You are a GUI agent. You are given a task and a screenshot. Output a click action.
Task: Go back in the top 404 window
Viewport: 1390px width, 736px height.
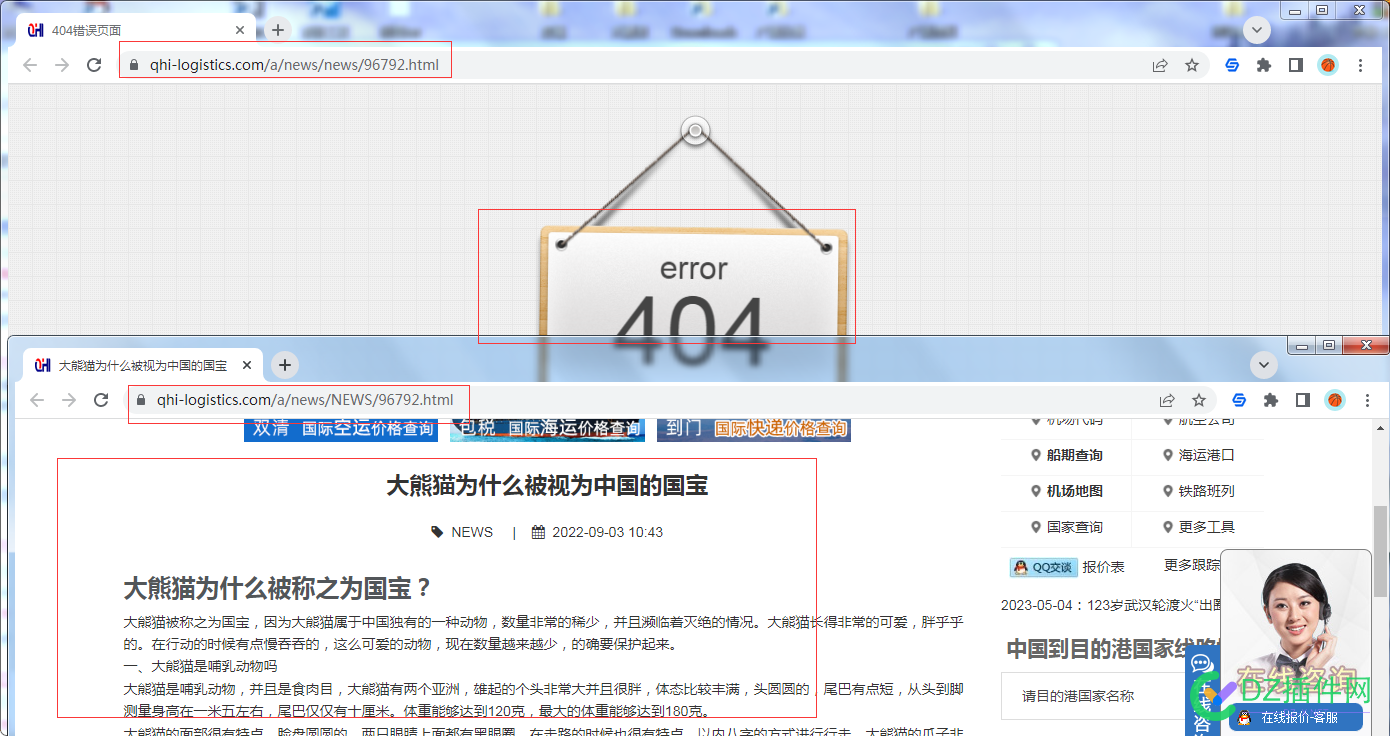[30, 65]
